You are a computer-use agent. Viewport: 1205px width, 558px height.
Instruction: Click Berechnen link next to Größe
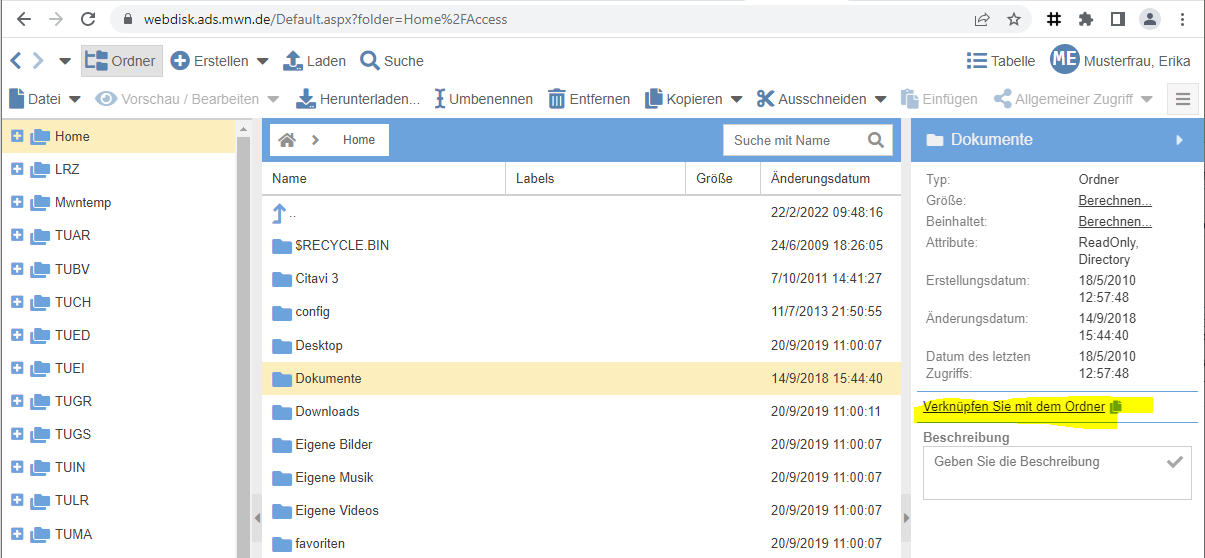(1114, 201)
